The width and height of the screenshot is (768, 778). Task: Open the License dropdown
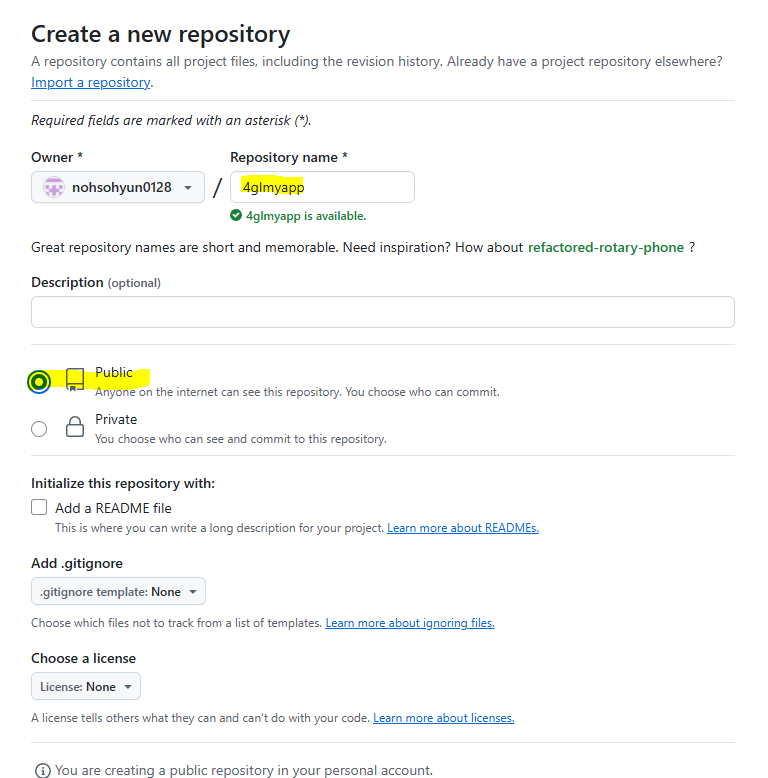pyautogui.click(x=86, y=687)
